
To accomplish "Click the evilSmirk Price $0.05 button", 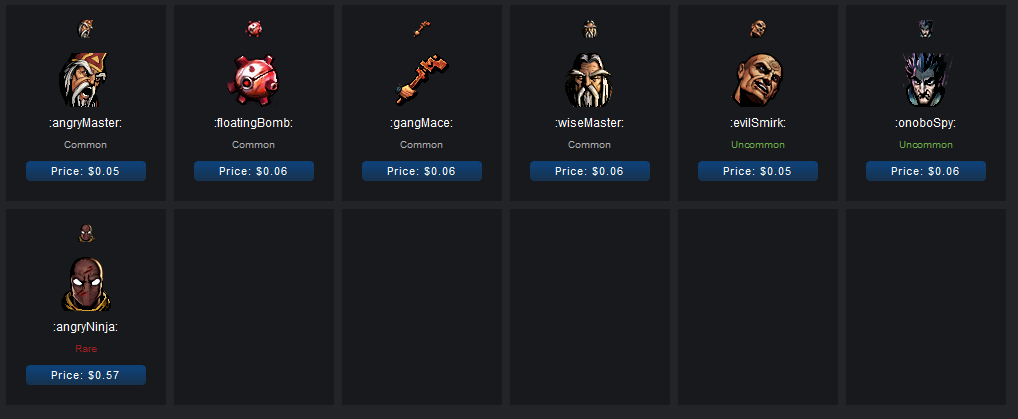I will (758, 171).
